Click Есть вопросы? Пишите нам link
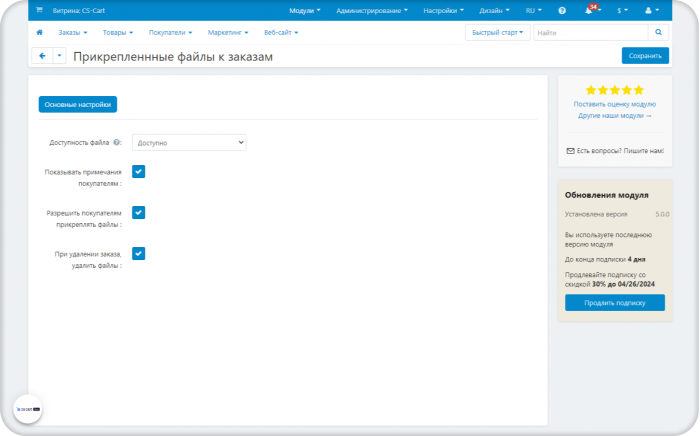Viewport: 700px width, 436px height. [x=620, y=151]
